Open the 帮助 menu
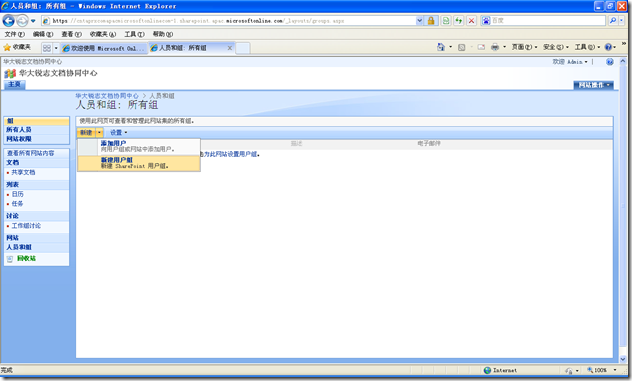Screen dimensions: 632x381 163,34
